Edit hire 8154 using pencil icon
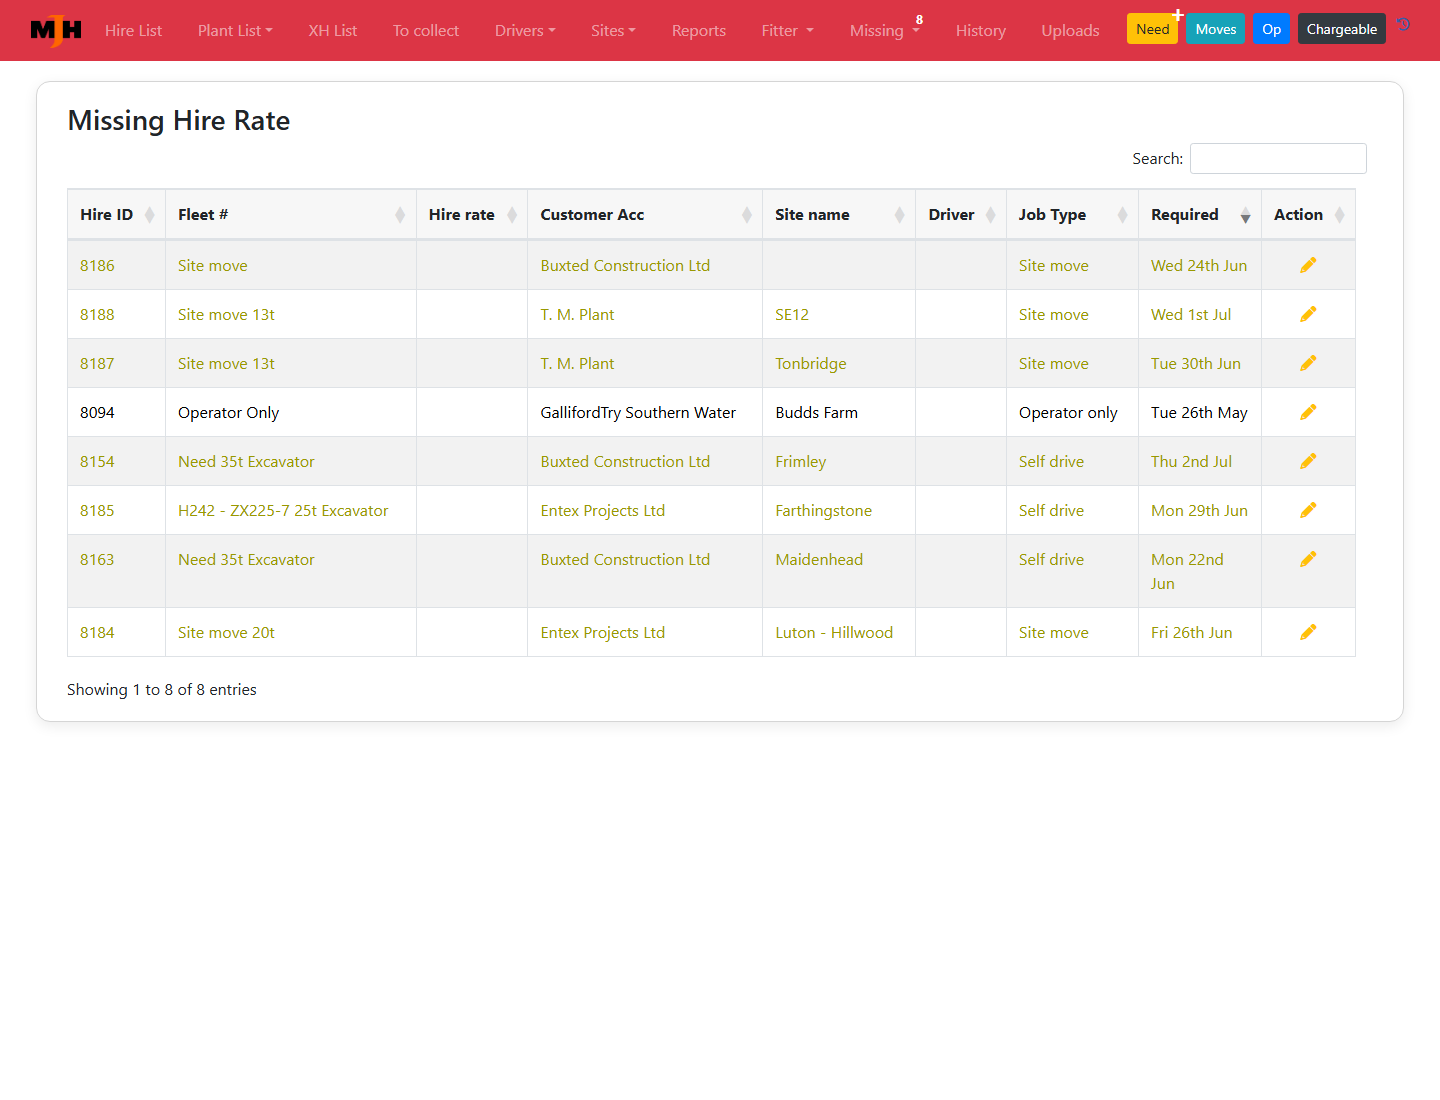 [x=1308, y=461]
